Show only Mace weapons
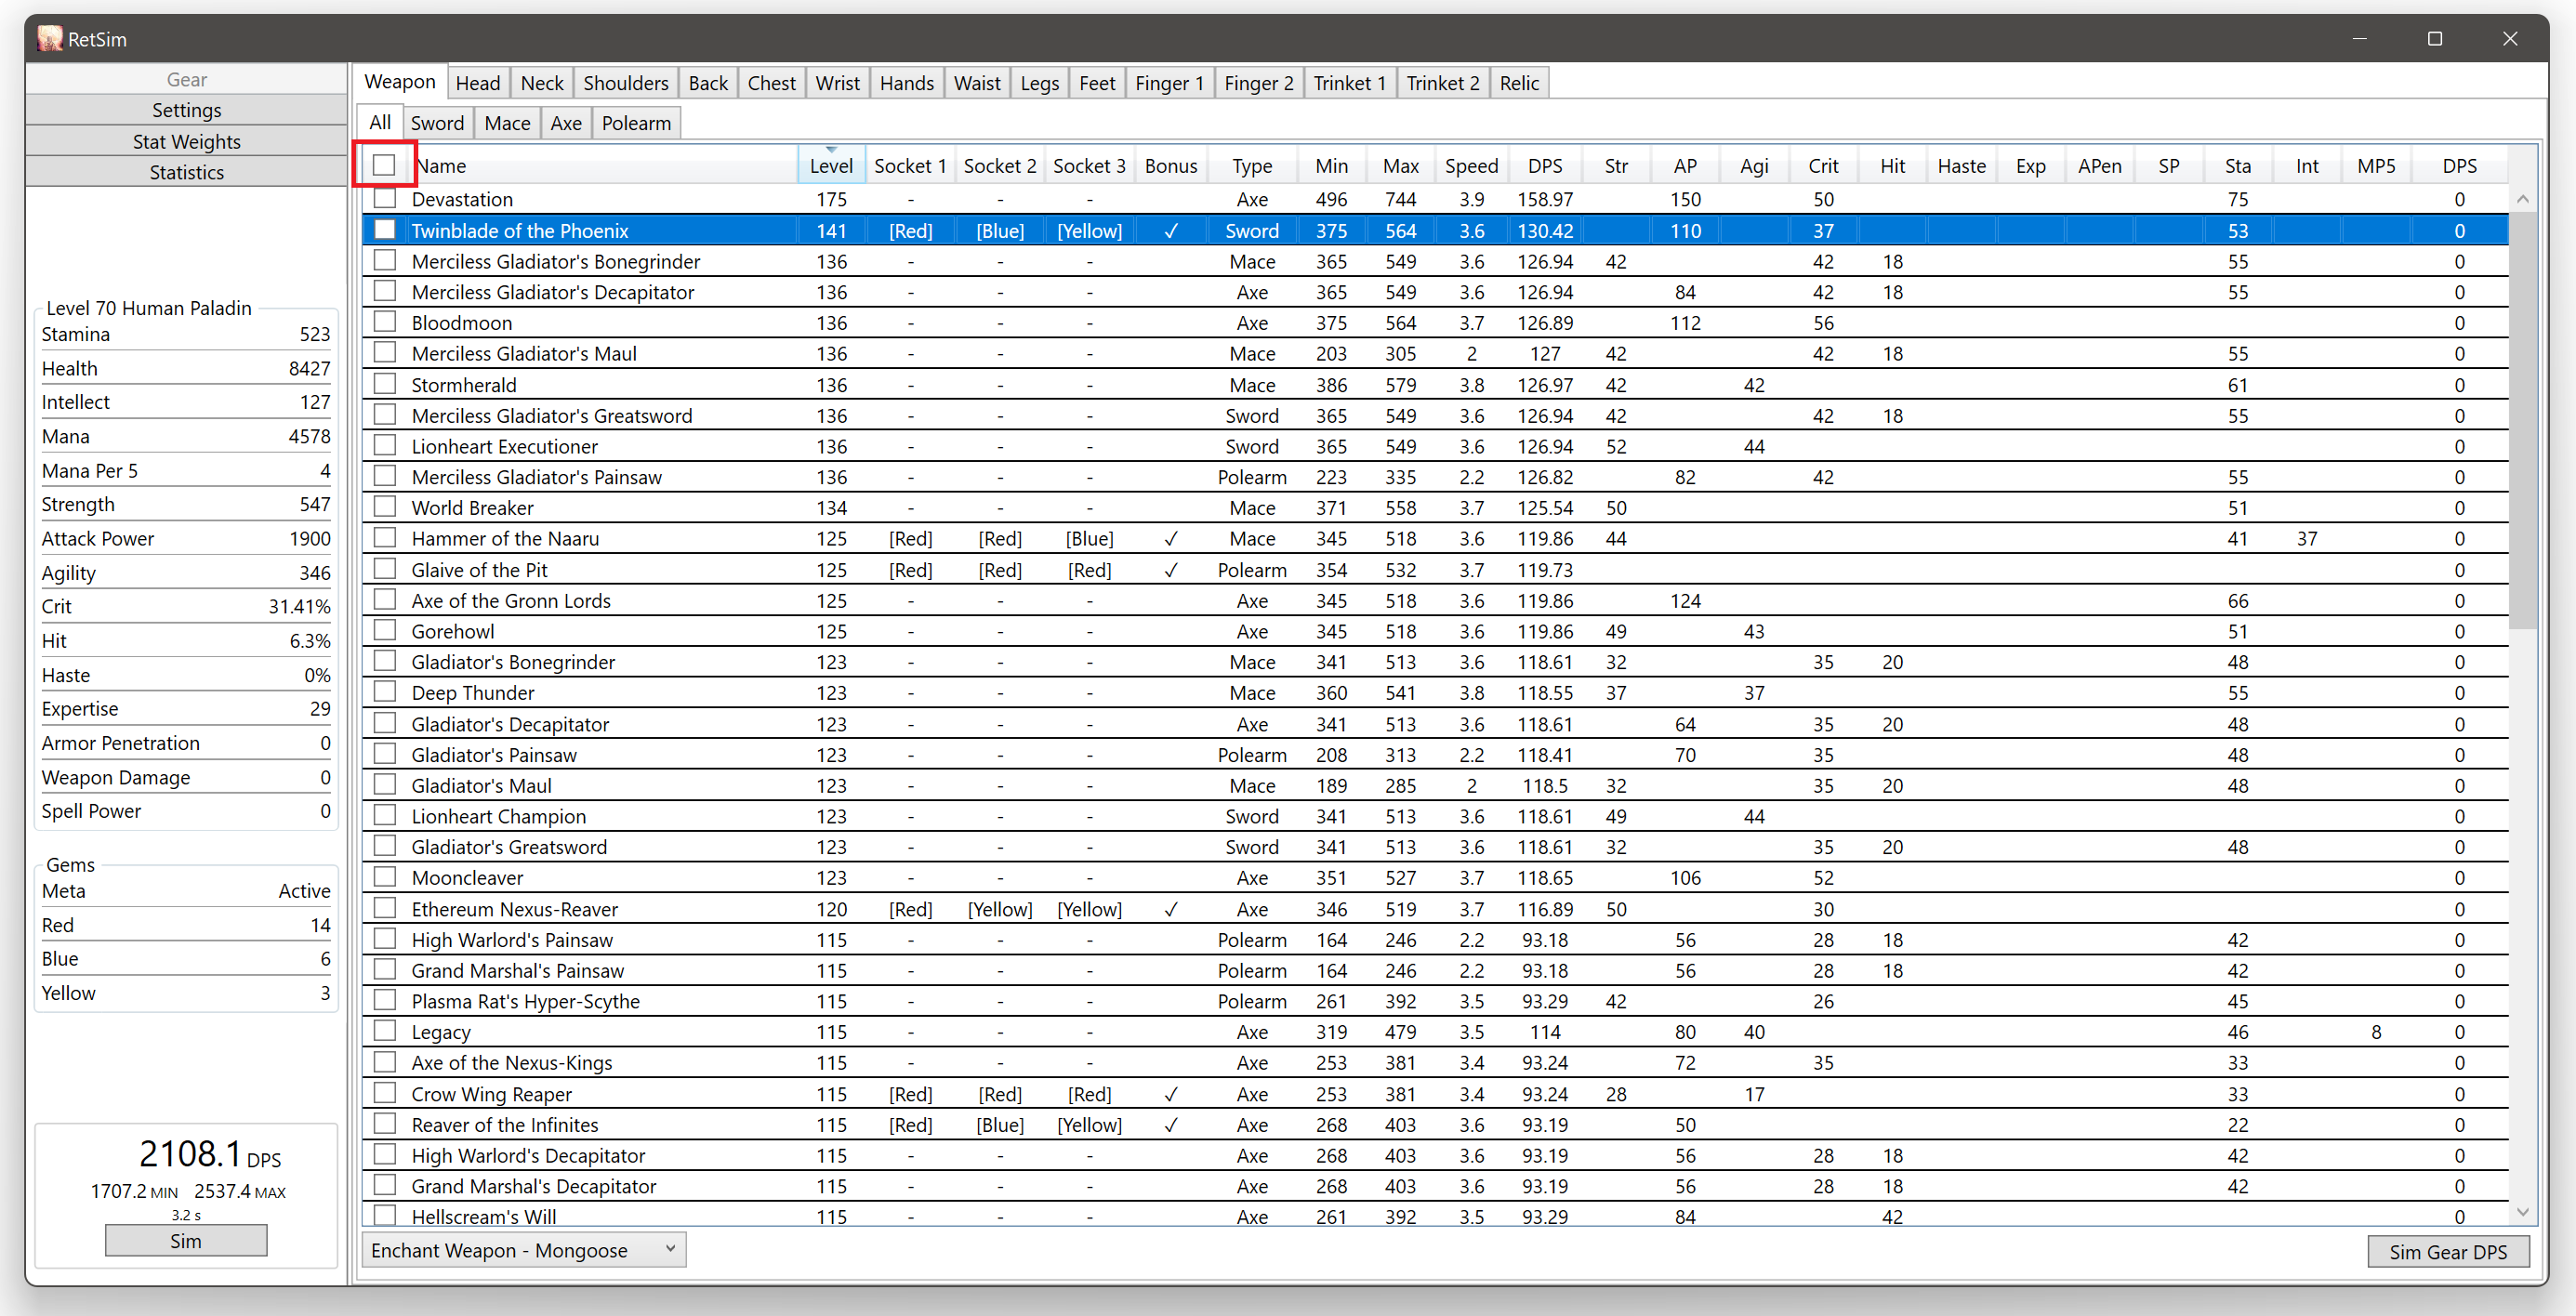 tap(507, 123)
